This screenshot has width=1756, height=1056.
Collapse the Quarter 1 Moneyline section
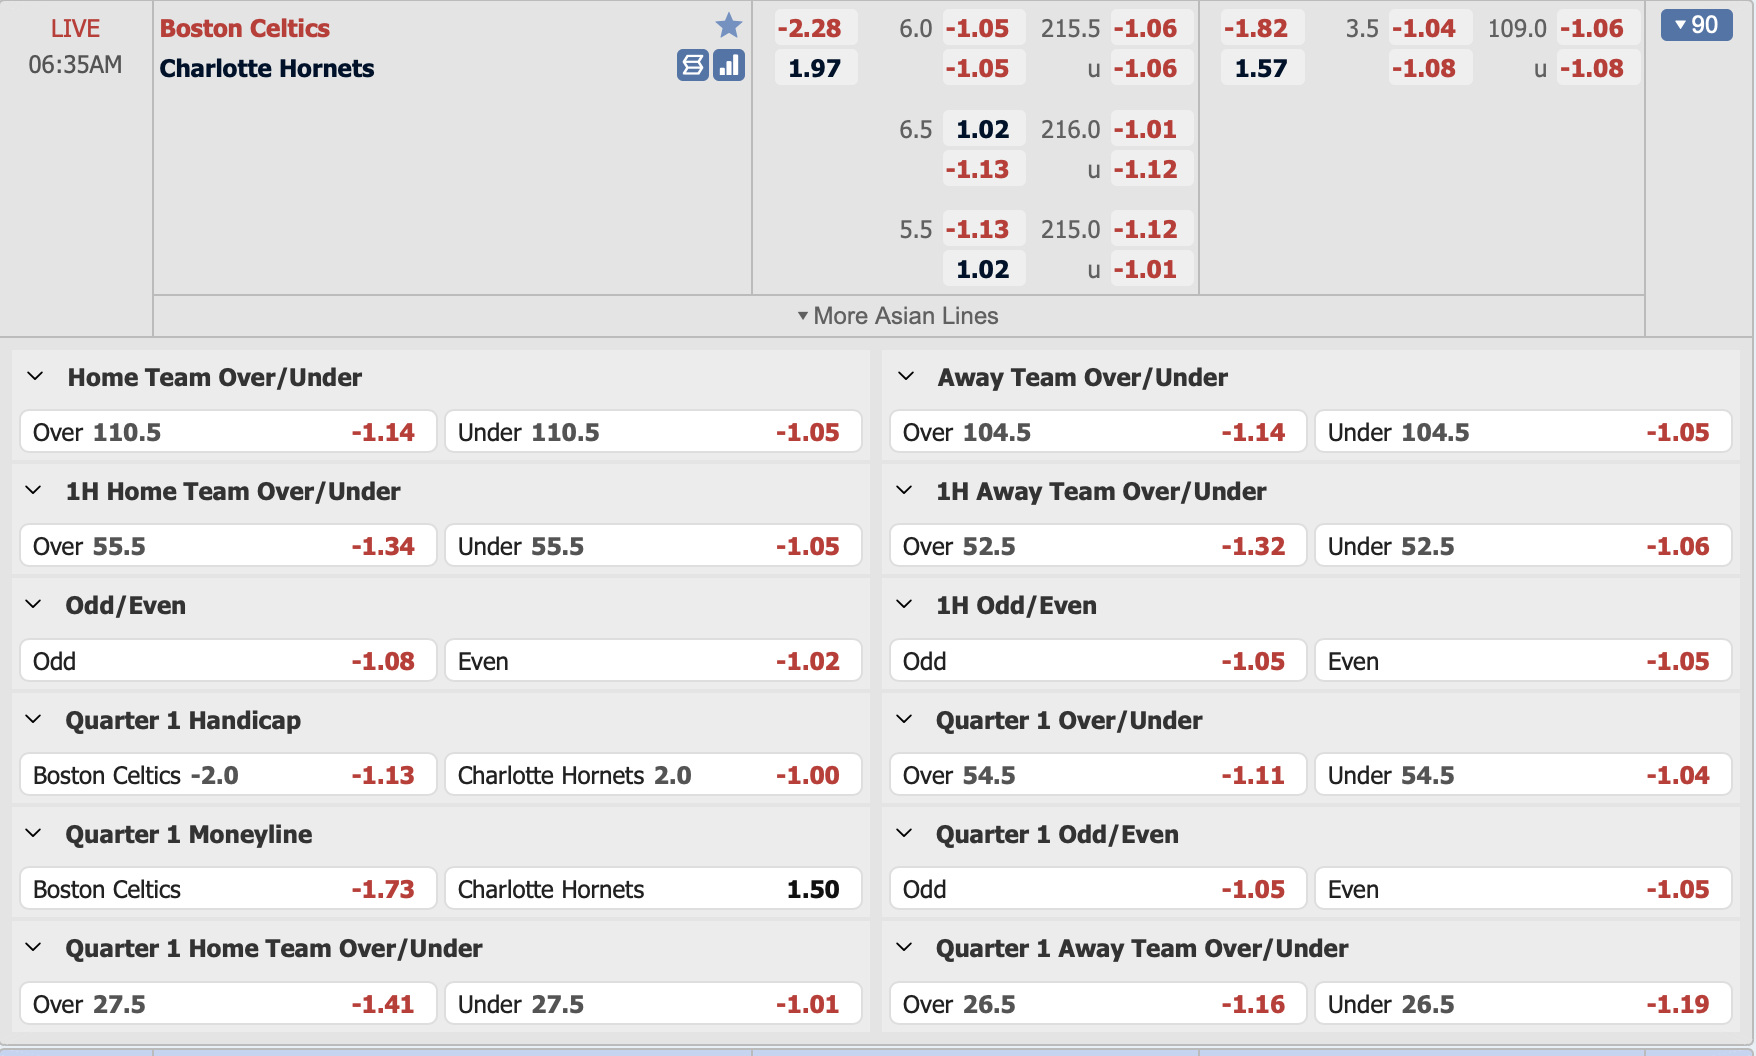[x=33, y=834]
